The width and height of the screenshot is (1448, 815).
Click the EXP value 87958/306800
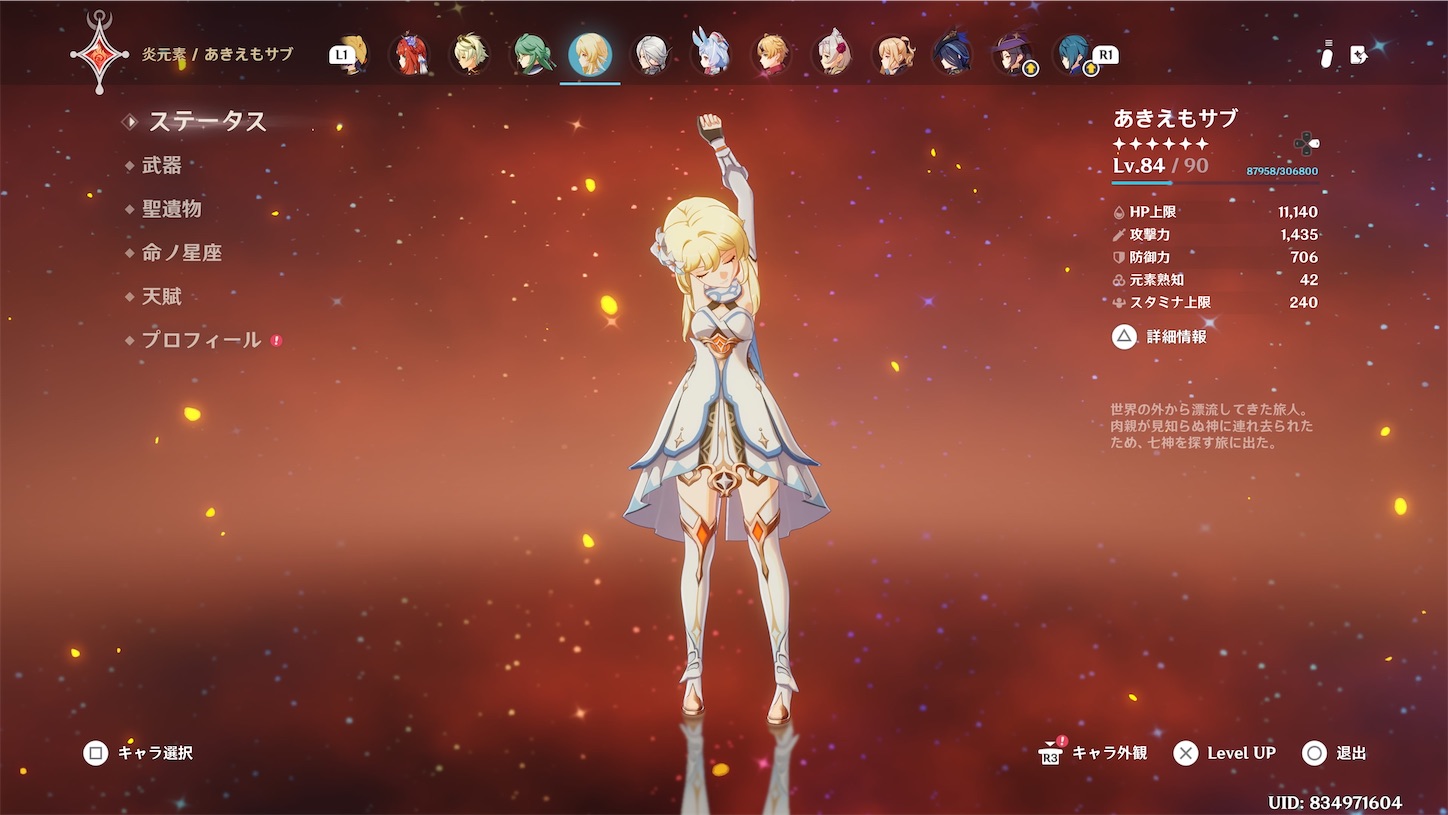click(x=1282, y=171)
